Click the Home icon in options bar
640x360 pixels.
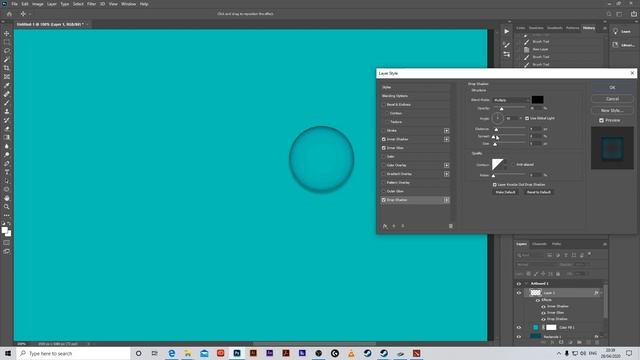point(9,14)
